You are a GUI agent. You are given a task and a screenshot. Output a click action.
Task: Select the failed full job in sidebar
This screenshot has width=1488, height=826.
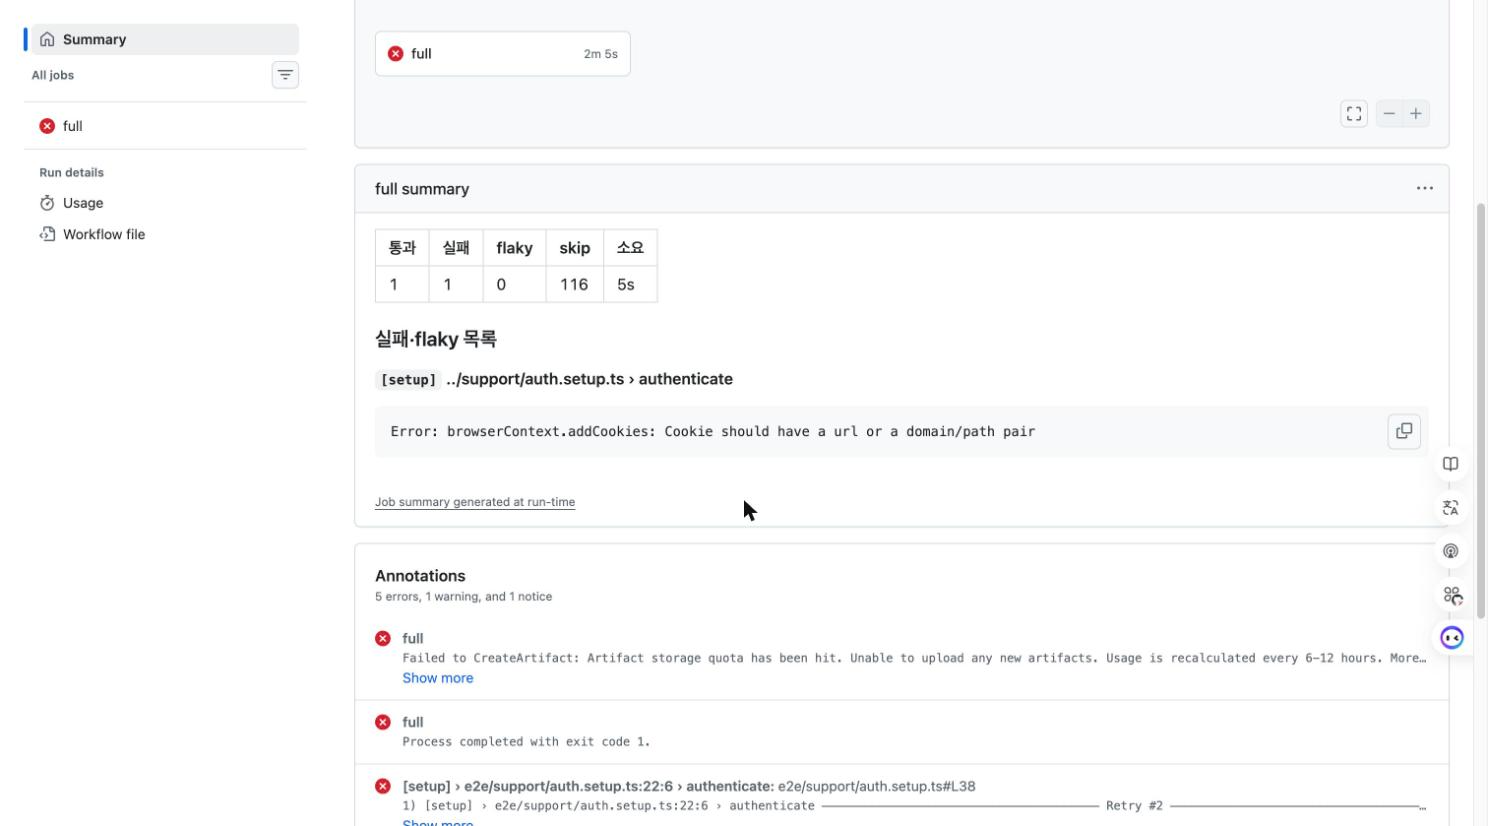pyautogui.click(x=165, y=126)
